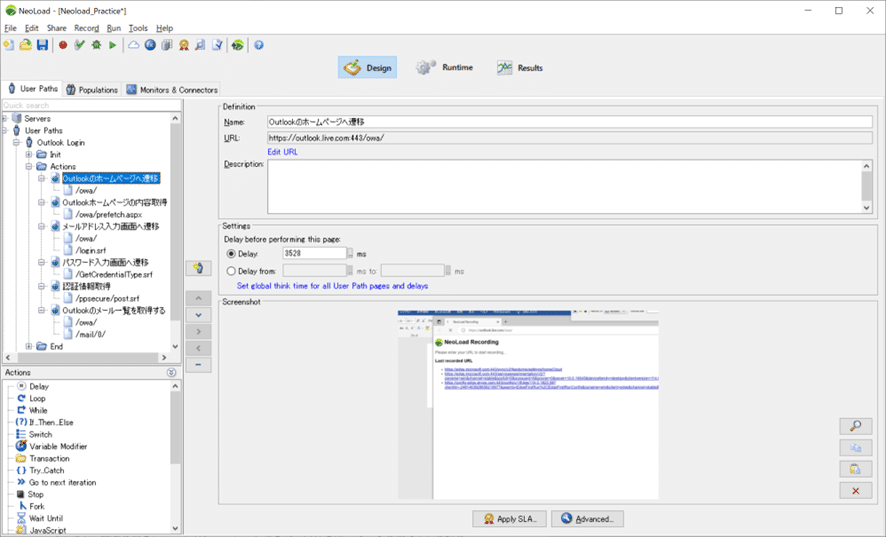Image resolution: width=886 pixels, height=537 pixels.
Task: Move the selected item down with arrow button
Action: [198, 315]
